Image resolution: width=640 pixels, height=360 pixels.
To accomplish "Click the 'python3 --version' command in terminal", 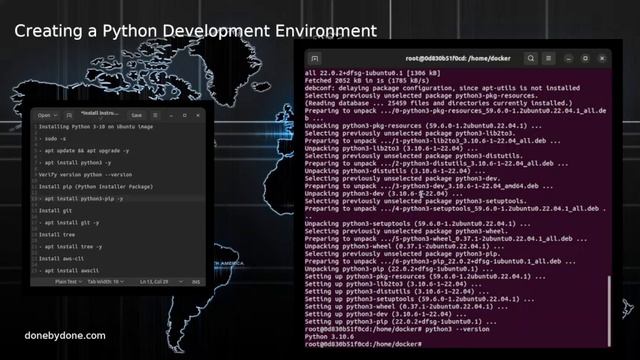I will (x=457, y=329).
